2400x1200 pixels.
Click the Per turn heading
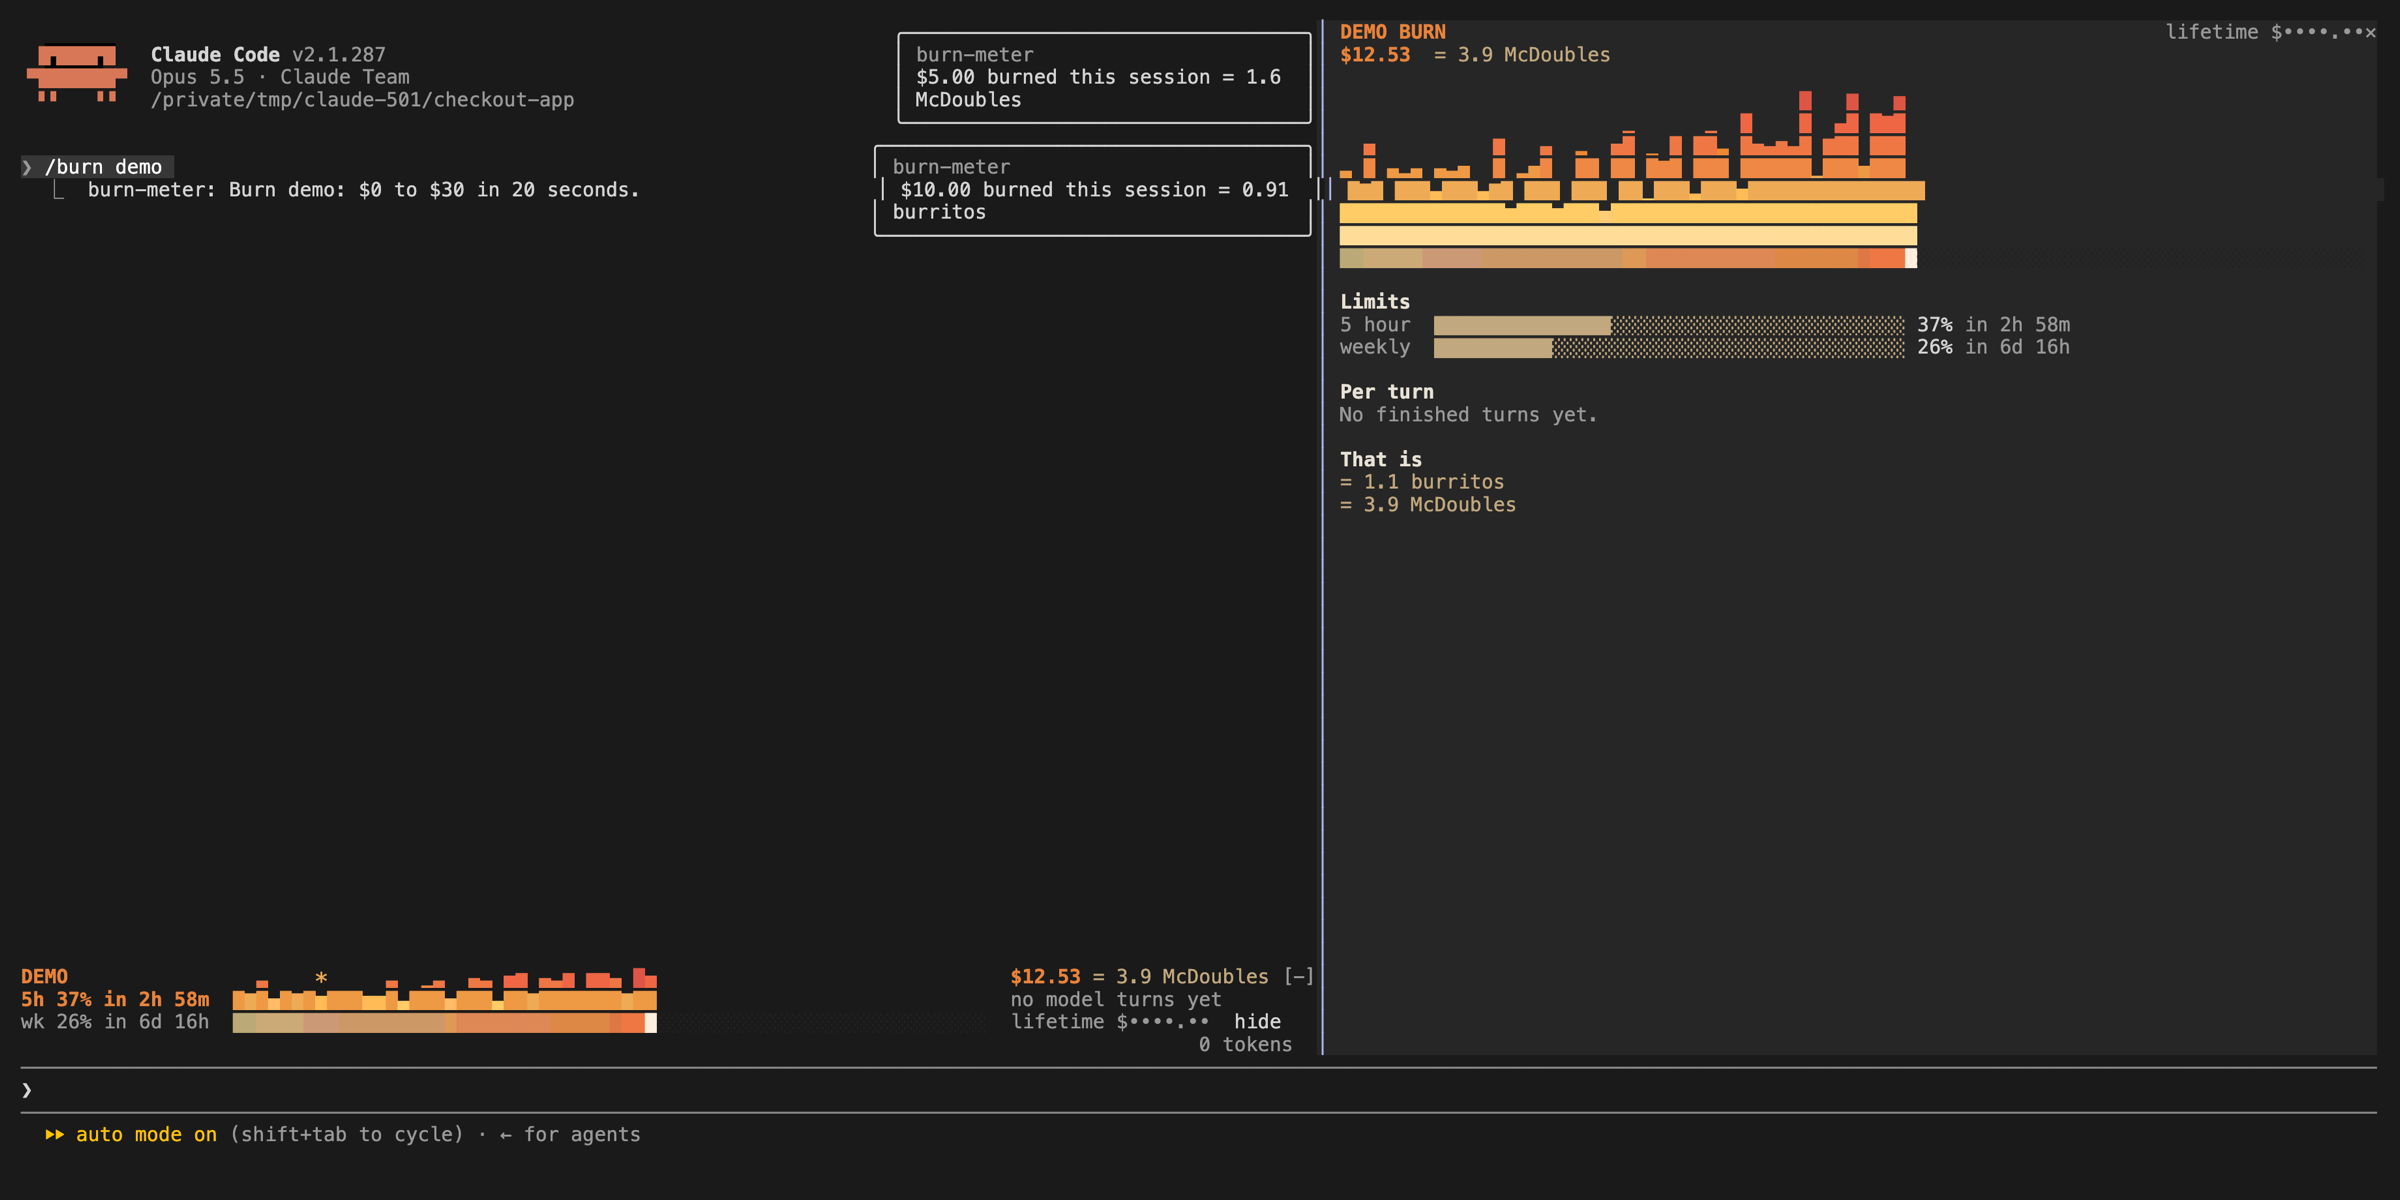[1386, 392]
